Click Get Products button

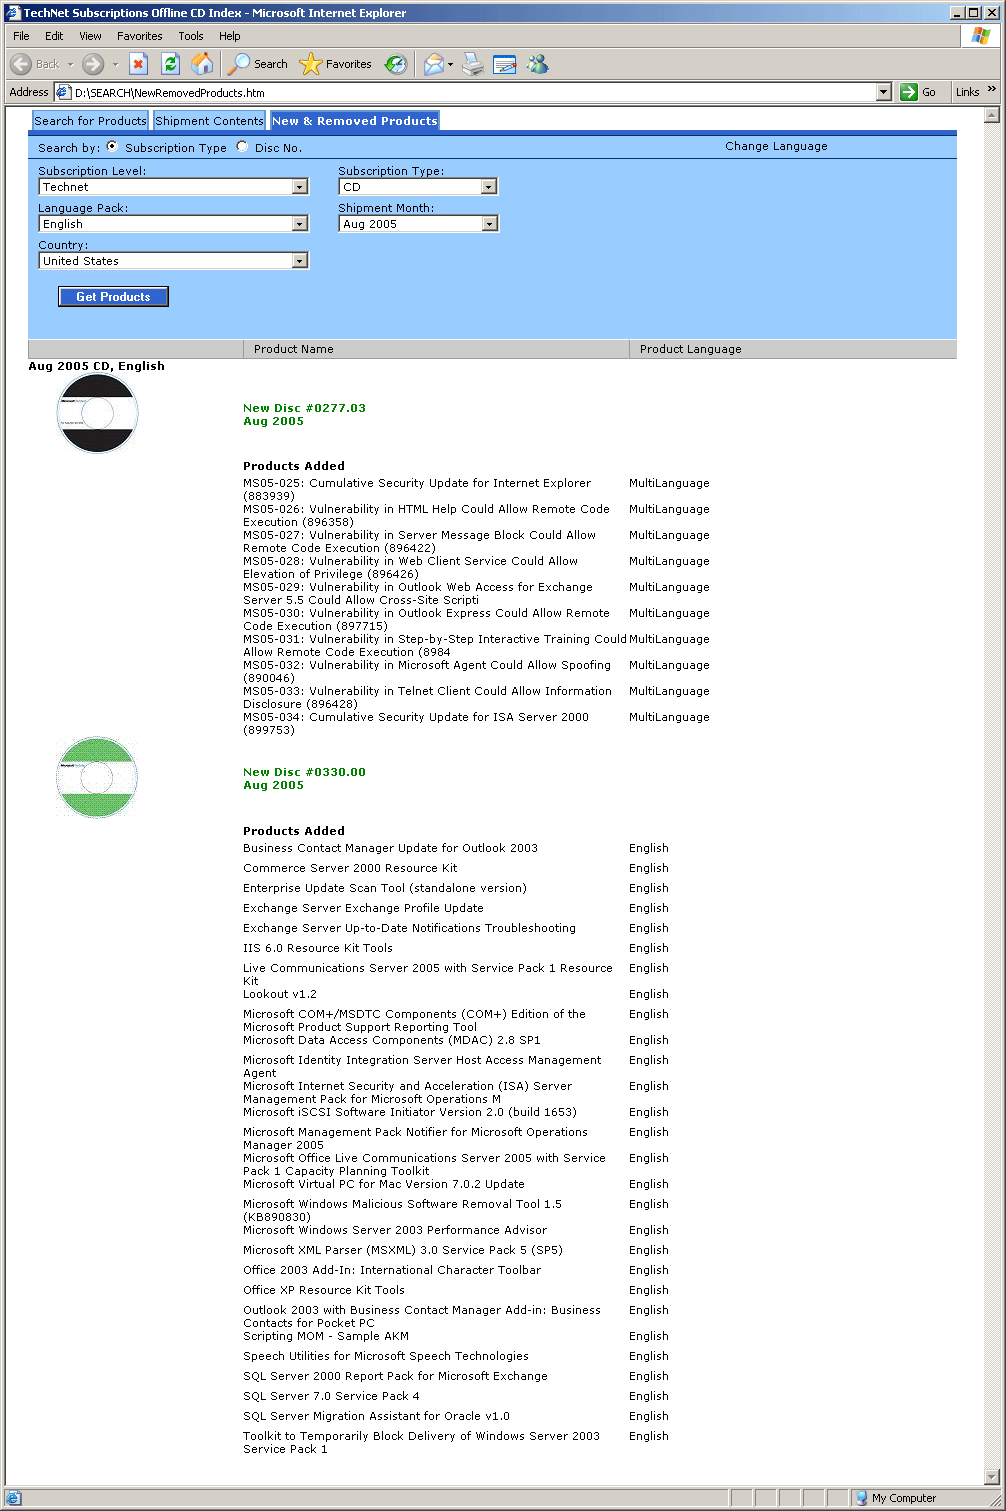tap(113, 297)
